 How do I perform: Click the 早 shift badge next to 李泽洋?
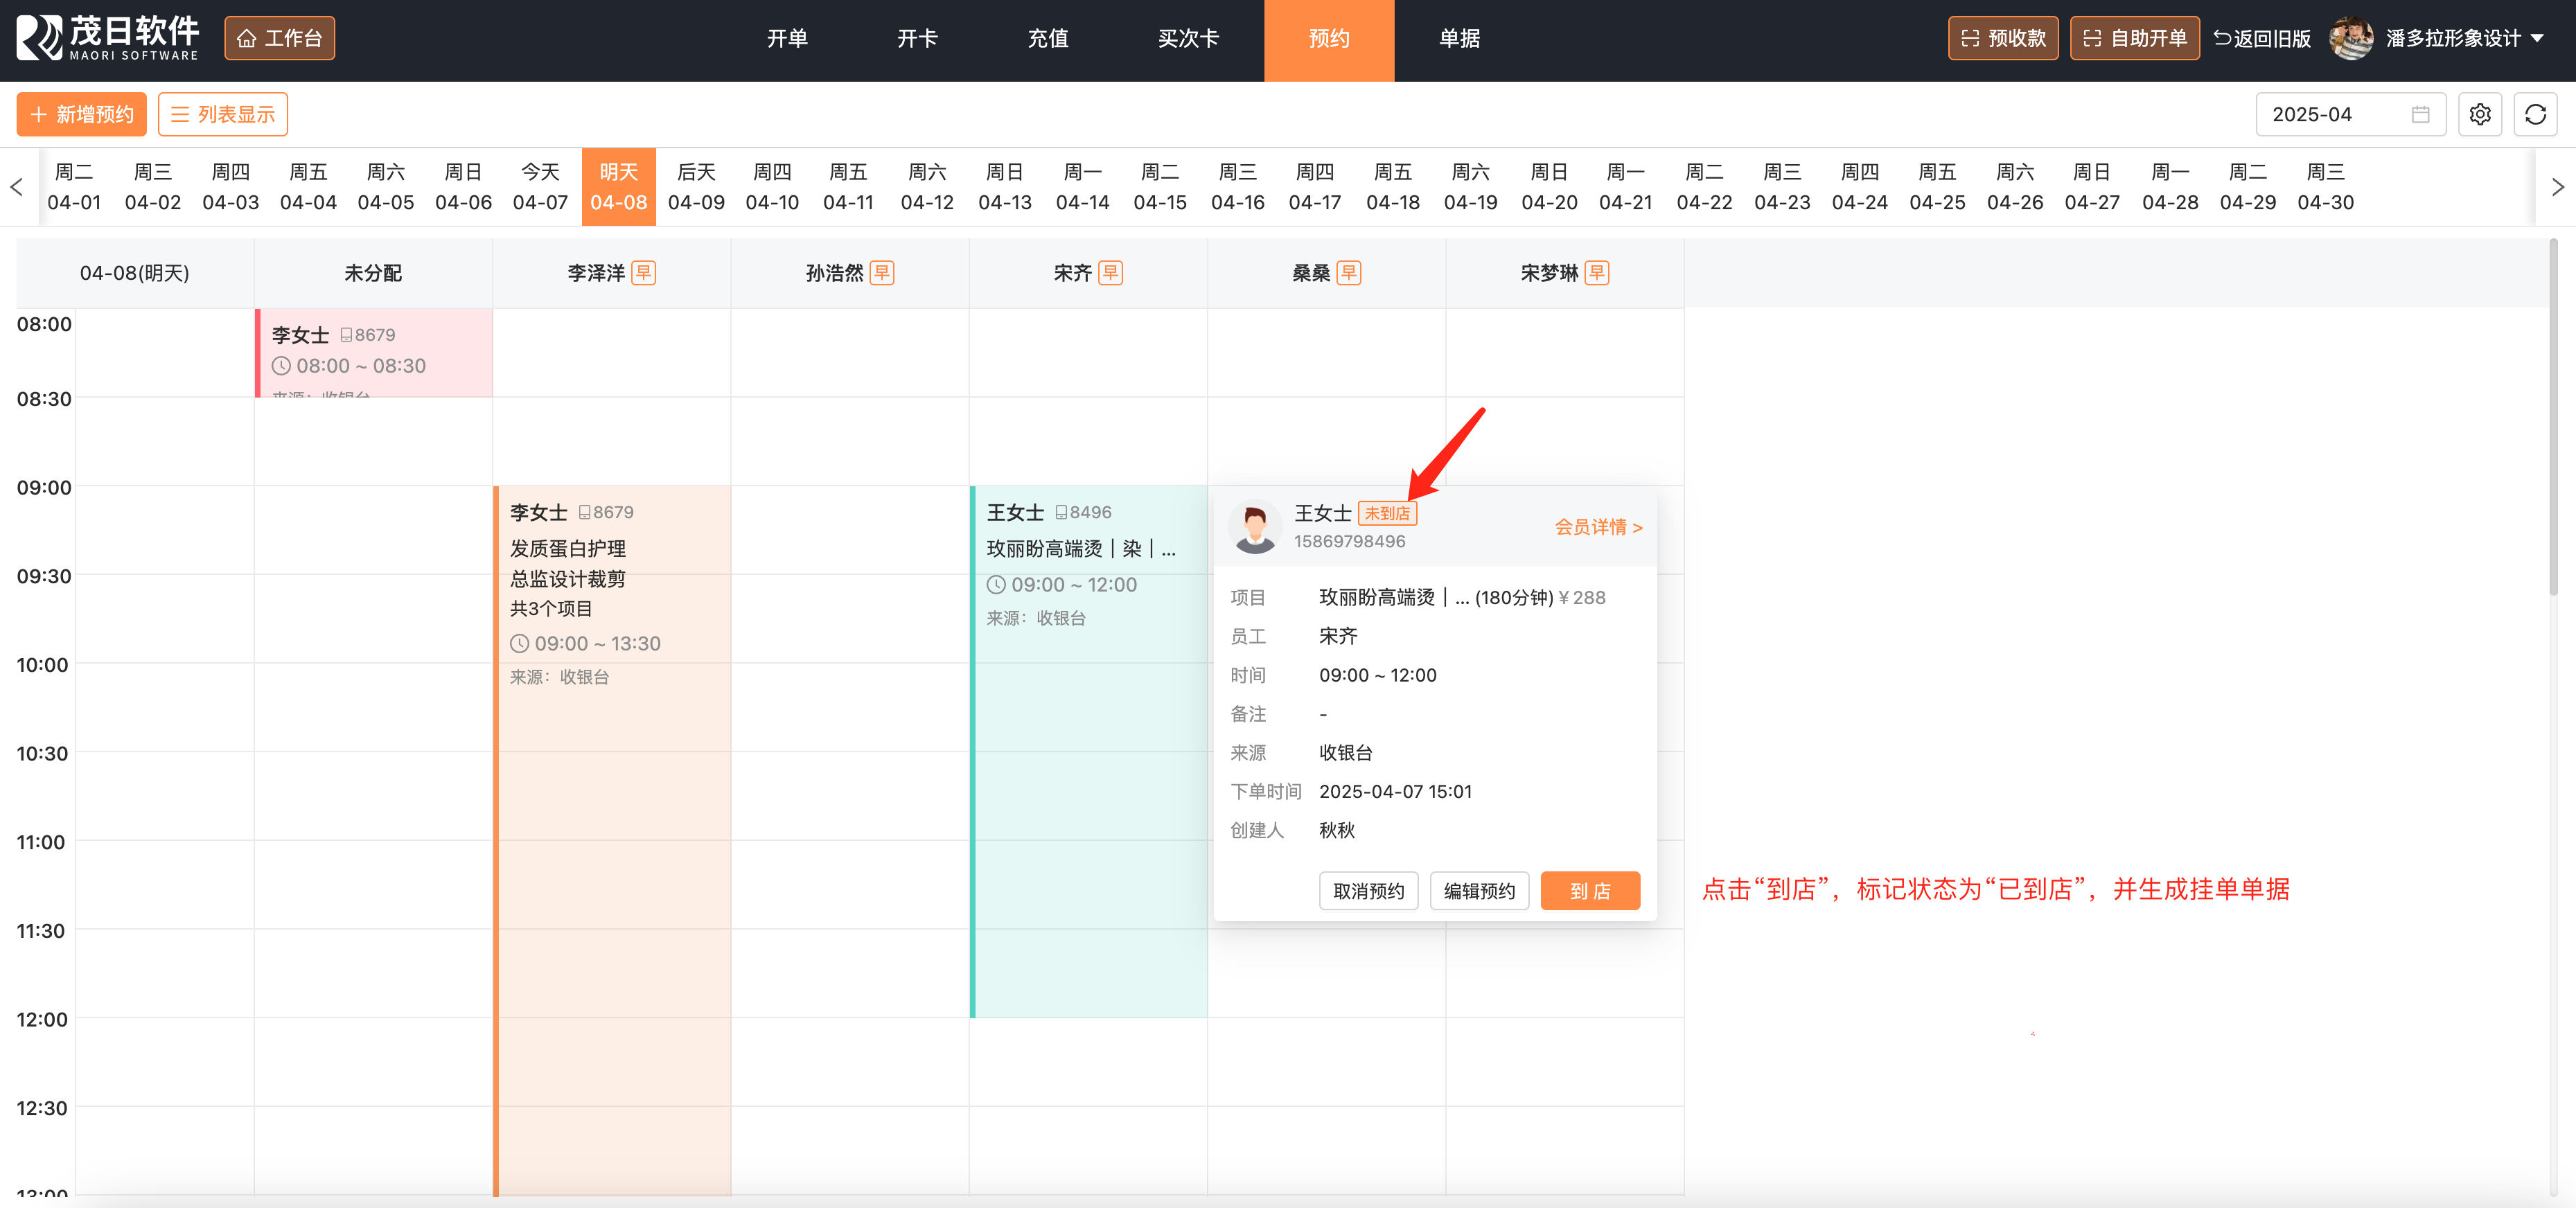pyautogui.click(x=644, y=273)
